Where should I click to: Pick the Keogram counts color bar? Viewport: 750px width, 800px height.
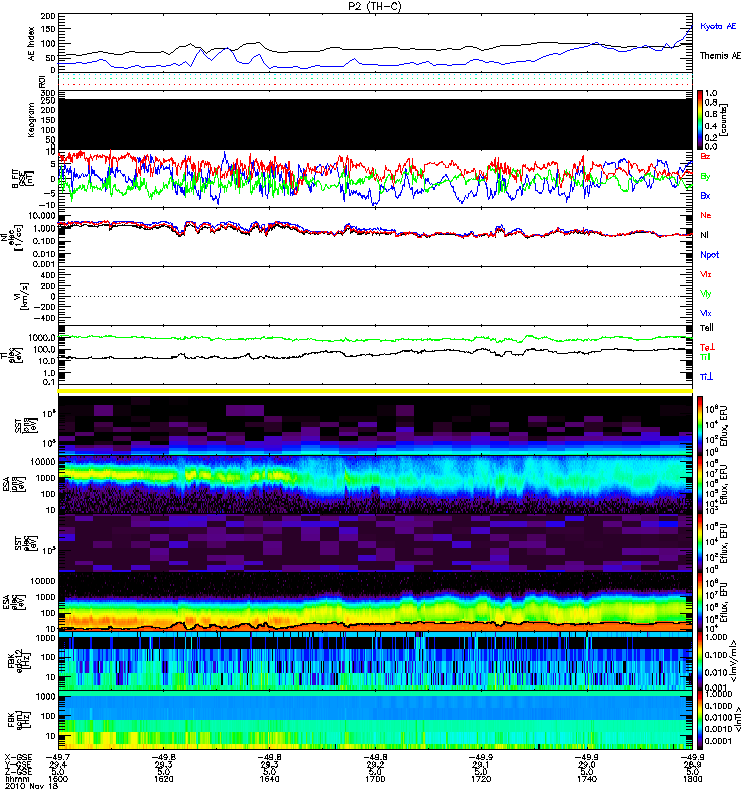click(700, 120)
